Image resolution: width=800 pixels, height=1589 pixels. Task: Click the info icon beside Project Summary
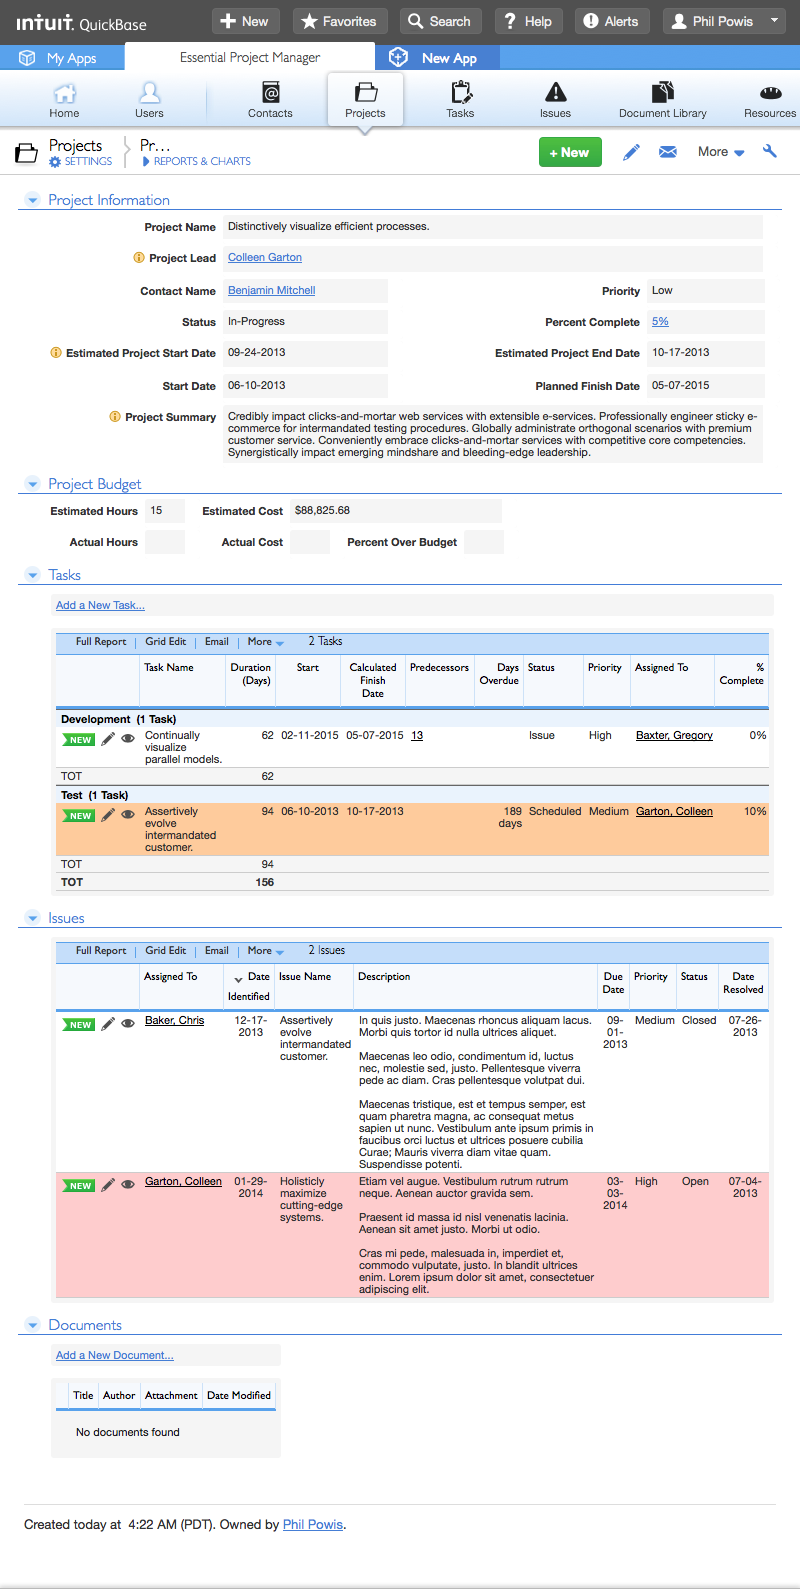pyautogui.click(x=115, y=417)
